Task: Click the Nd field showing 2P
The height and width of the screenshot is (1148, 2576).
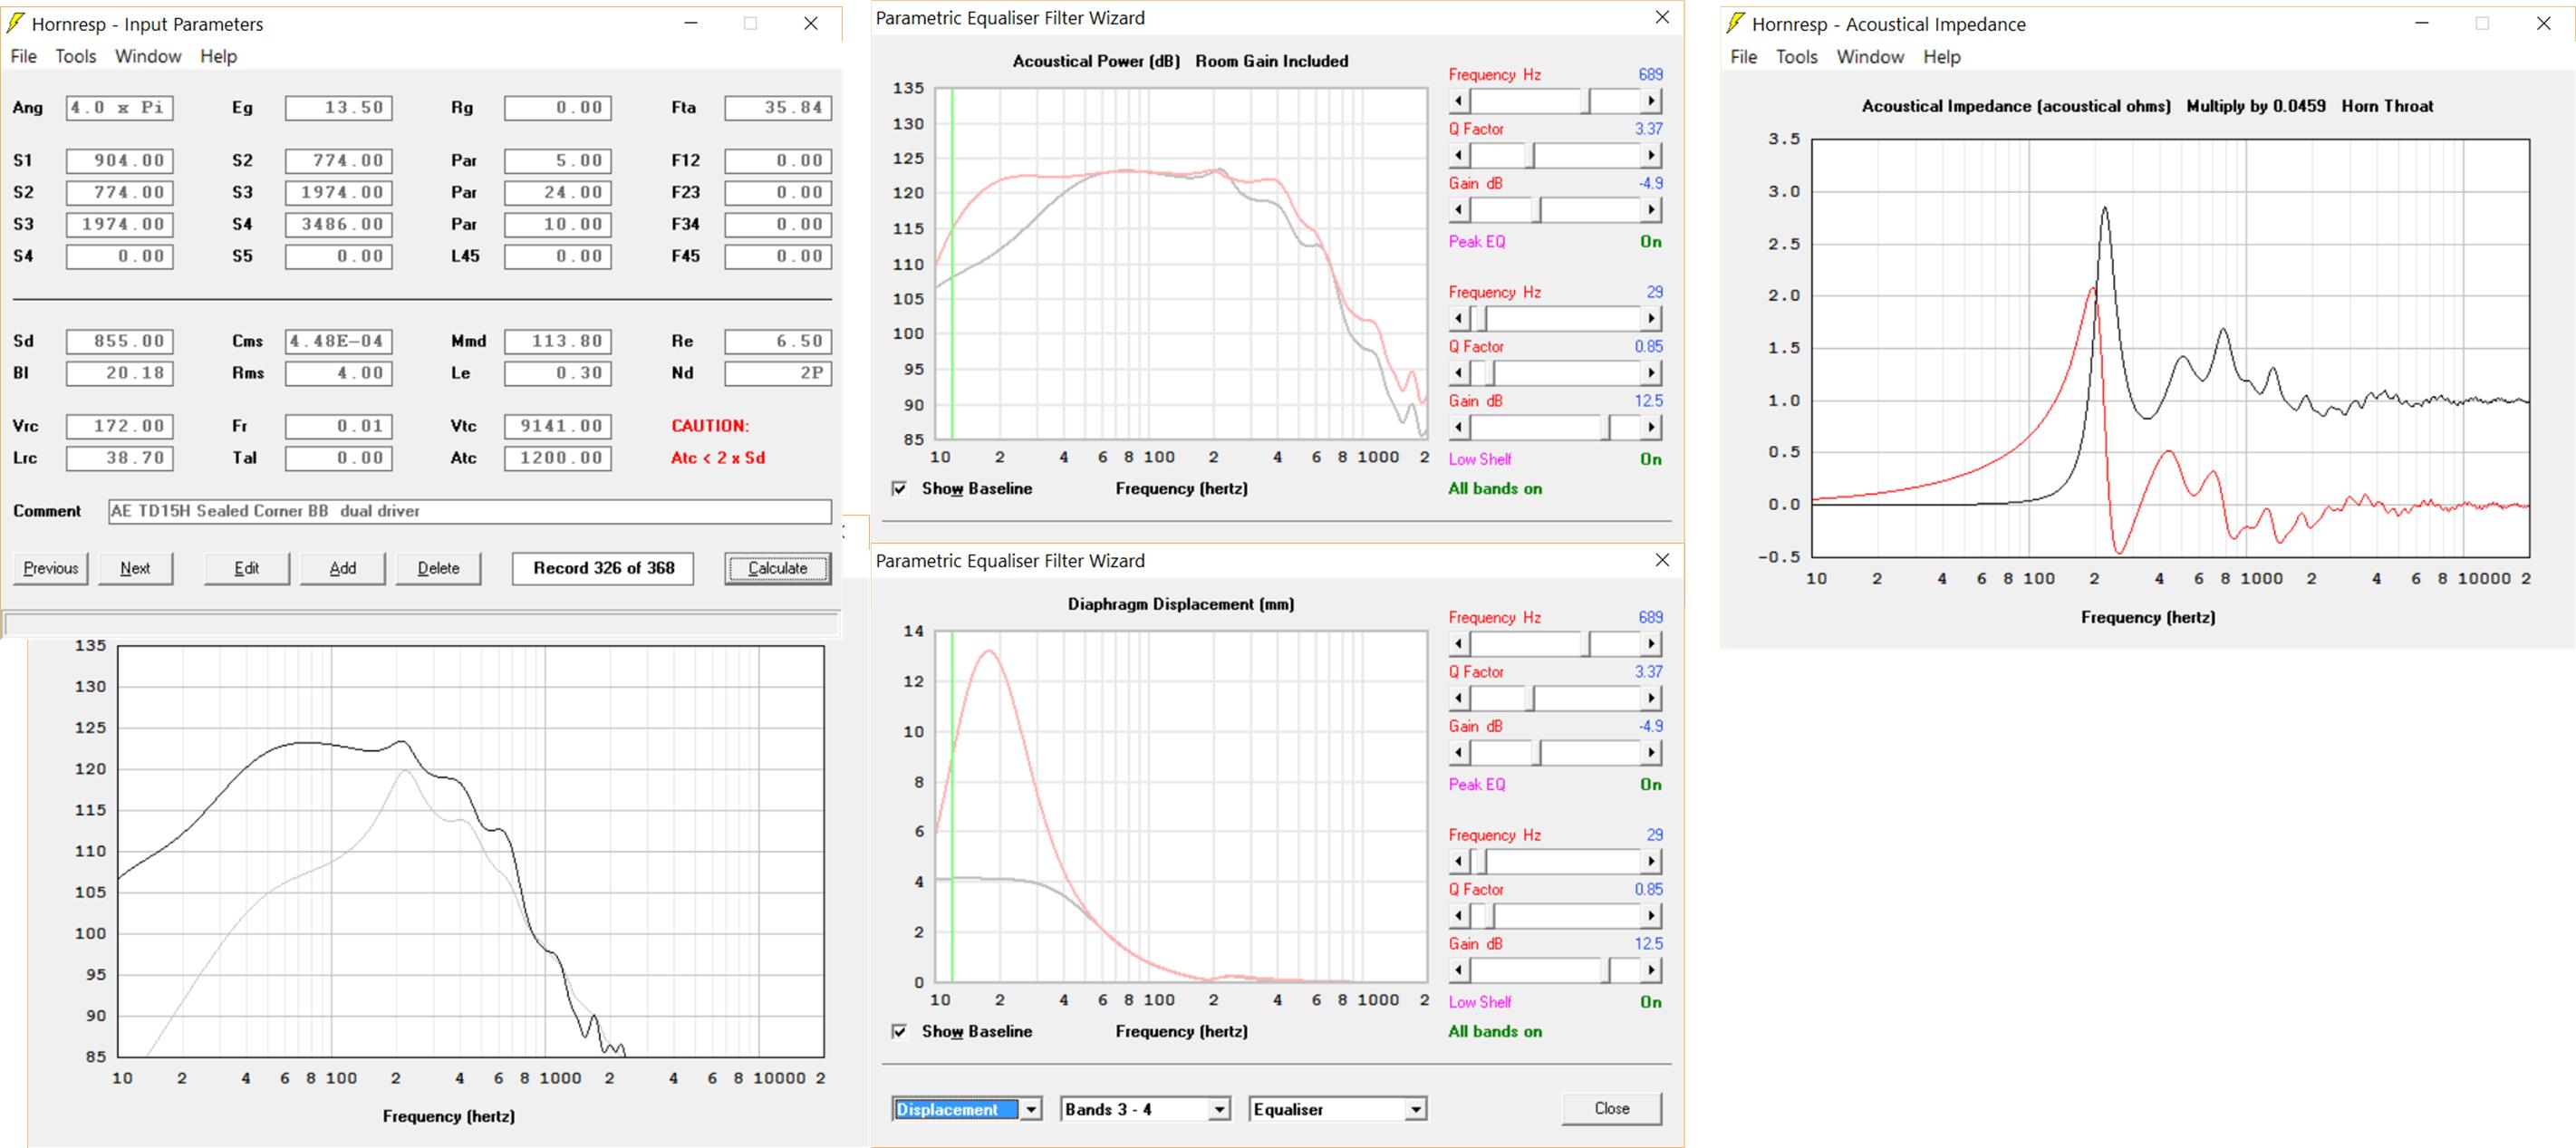Action: point(778,374)
